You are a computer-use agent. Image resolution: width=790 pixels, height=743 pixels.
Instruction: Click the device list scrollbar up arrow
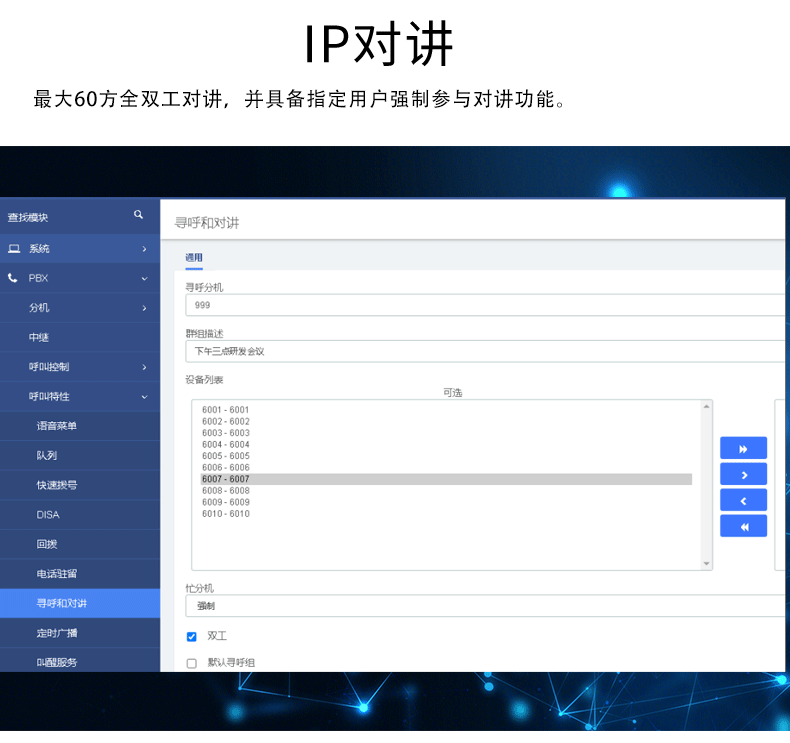[x=706, y=407]
